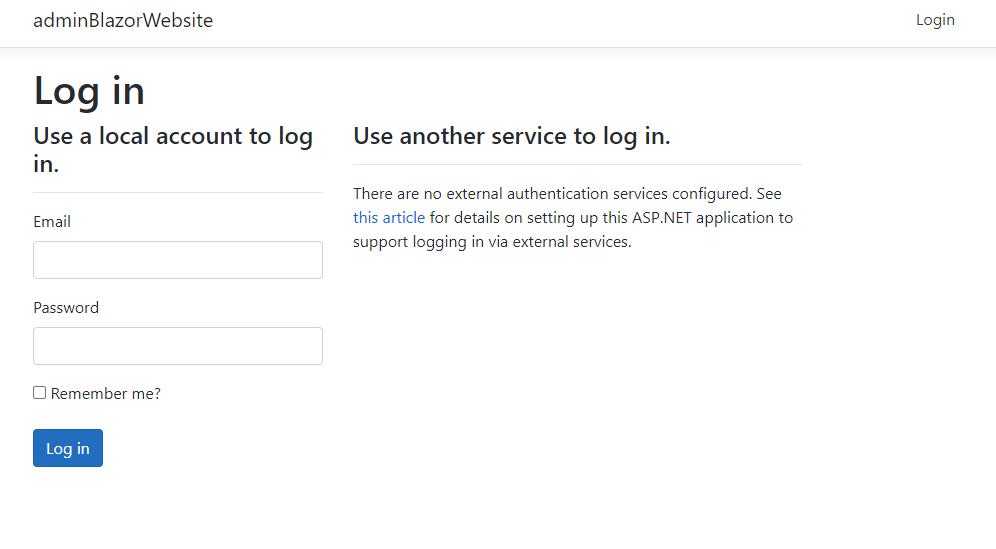Click the divider under the another service heading
The image size is (996, 549).
click(577, 165)
